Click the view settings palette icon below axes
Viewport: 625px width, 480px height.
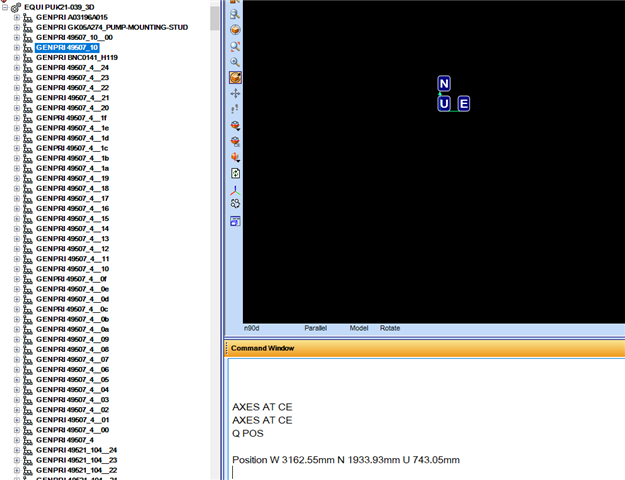[x=235, y=204]
